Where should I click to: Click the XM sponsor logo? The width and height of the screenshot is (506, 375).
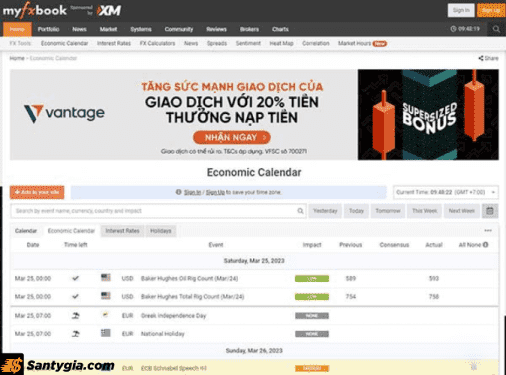(x=109, y=11)
